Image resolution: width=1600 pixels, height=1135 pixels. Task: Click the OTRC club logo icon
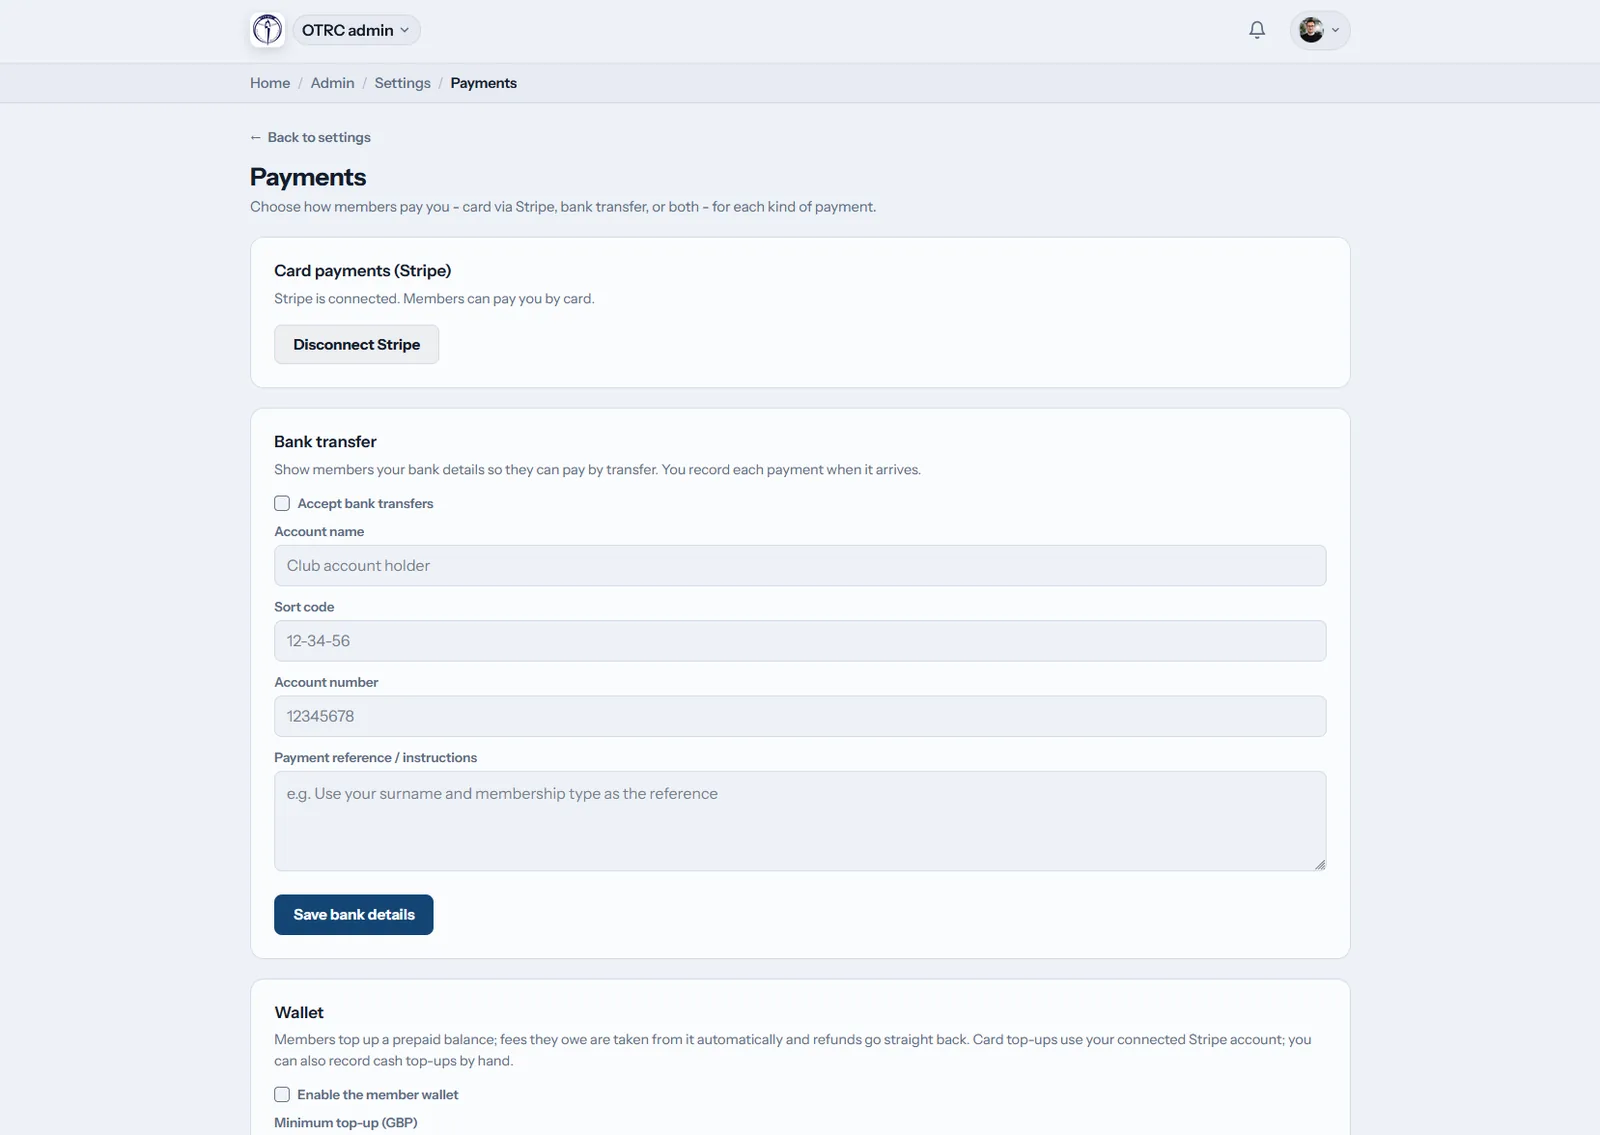point(267,30)
